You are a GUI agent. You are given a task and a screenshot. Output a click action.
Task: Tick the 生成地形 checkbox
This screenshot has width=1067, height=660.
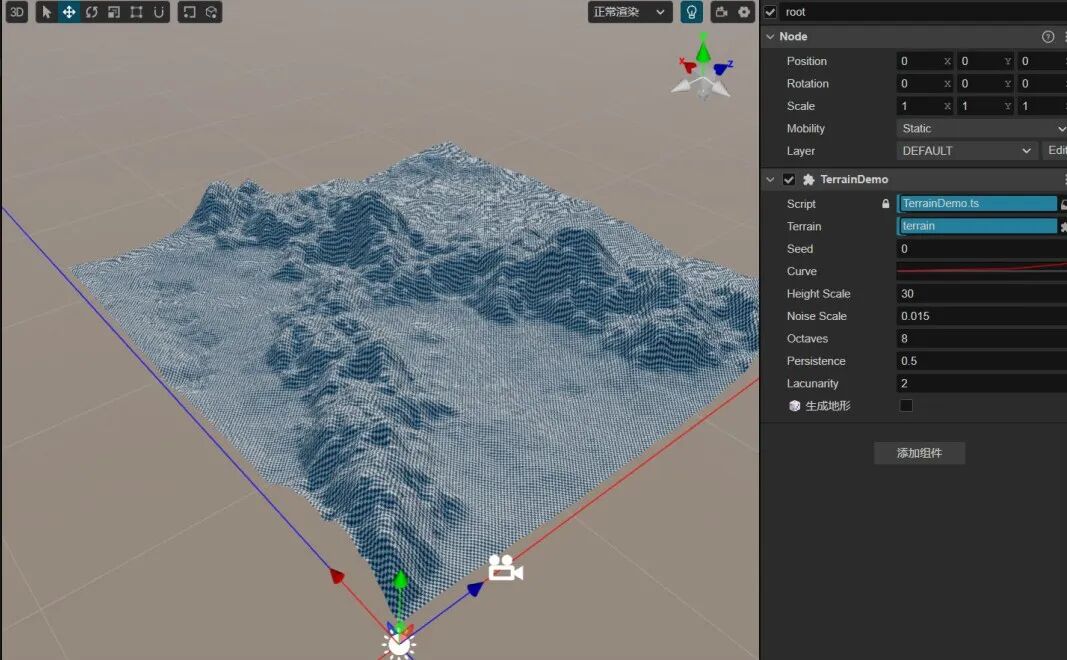pyautogui.click(x=906, y=406)
